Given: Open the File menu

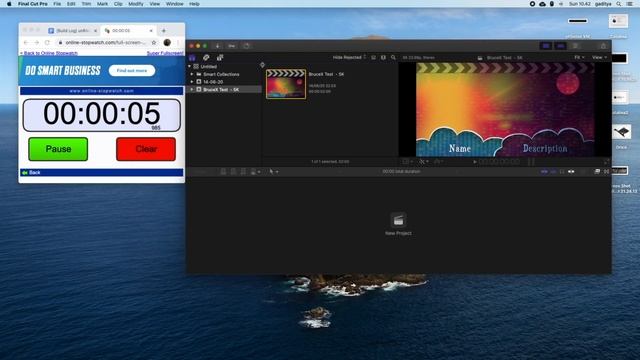Looking at the screenshot, I should [57, 4].
